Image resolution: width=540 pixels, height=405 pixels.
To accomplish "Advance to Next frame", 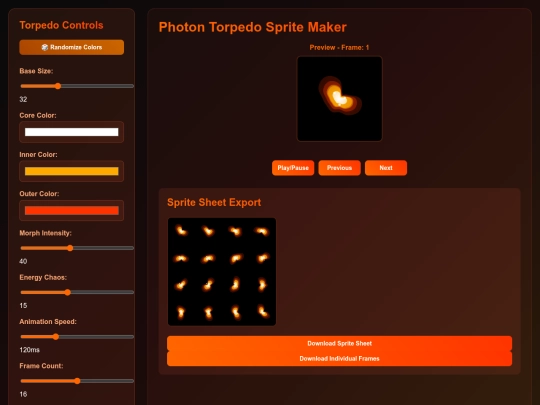I will 386,168.
